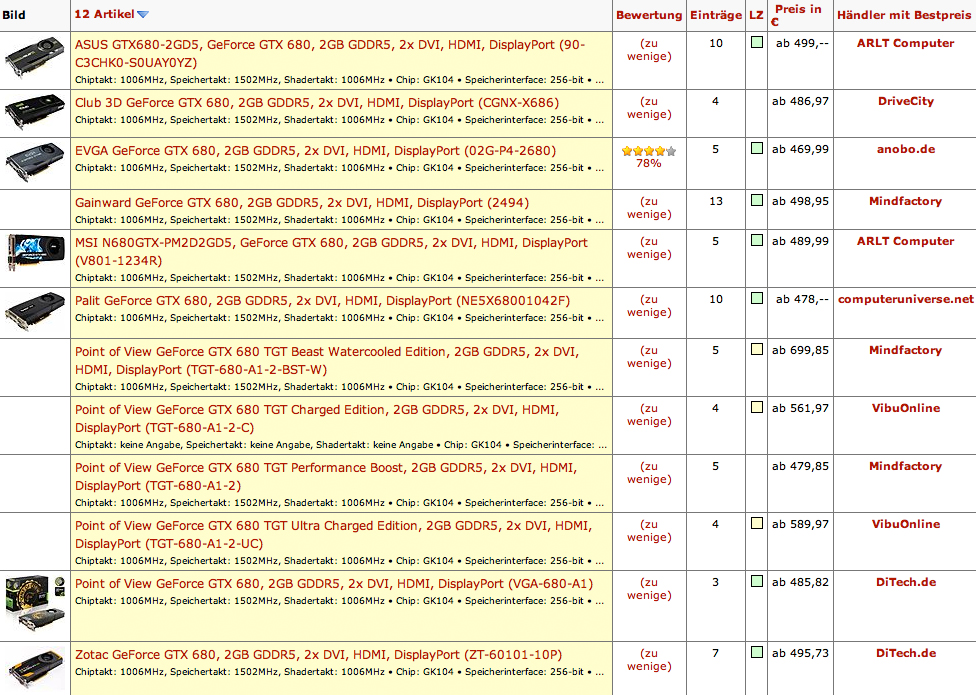Open the MSI N680GTX product thumbnail

[35, 252]
